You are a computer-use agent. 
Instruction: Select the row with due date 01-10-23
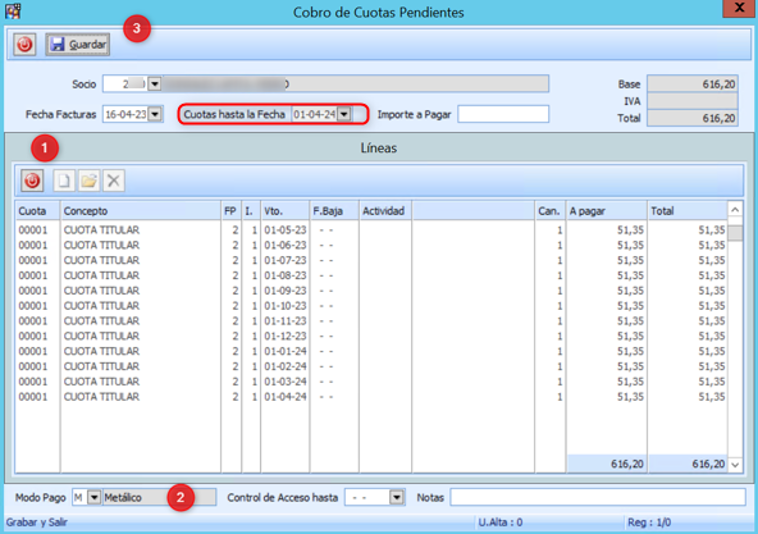(371, 306)
